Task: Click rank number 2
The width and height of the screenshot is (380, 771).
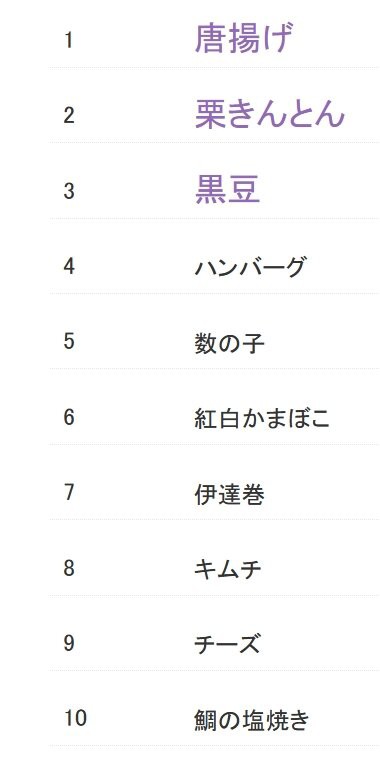Action: (69, 116)
